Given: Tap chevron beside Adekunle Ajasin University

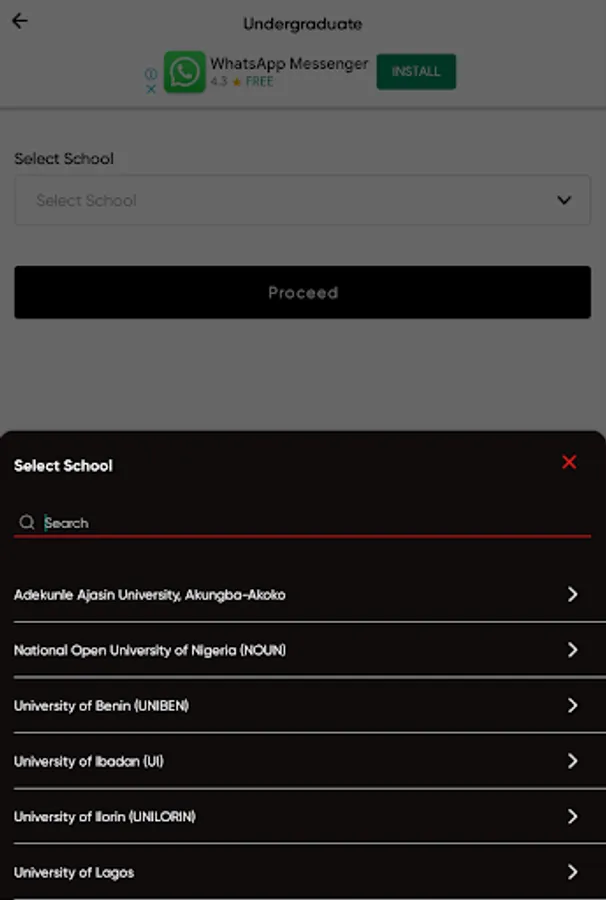Looking at the screenshot, I should 572,594.
